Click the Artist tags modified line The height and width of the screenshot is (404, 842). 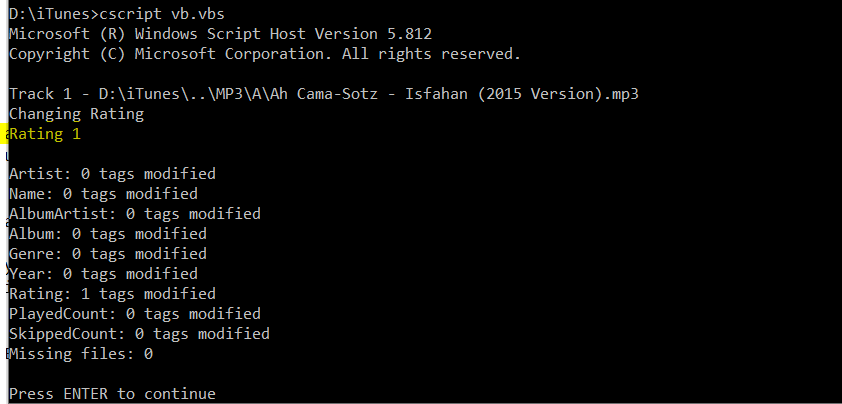(x=112, y=174)
